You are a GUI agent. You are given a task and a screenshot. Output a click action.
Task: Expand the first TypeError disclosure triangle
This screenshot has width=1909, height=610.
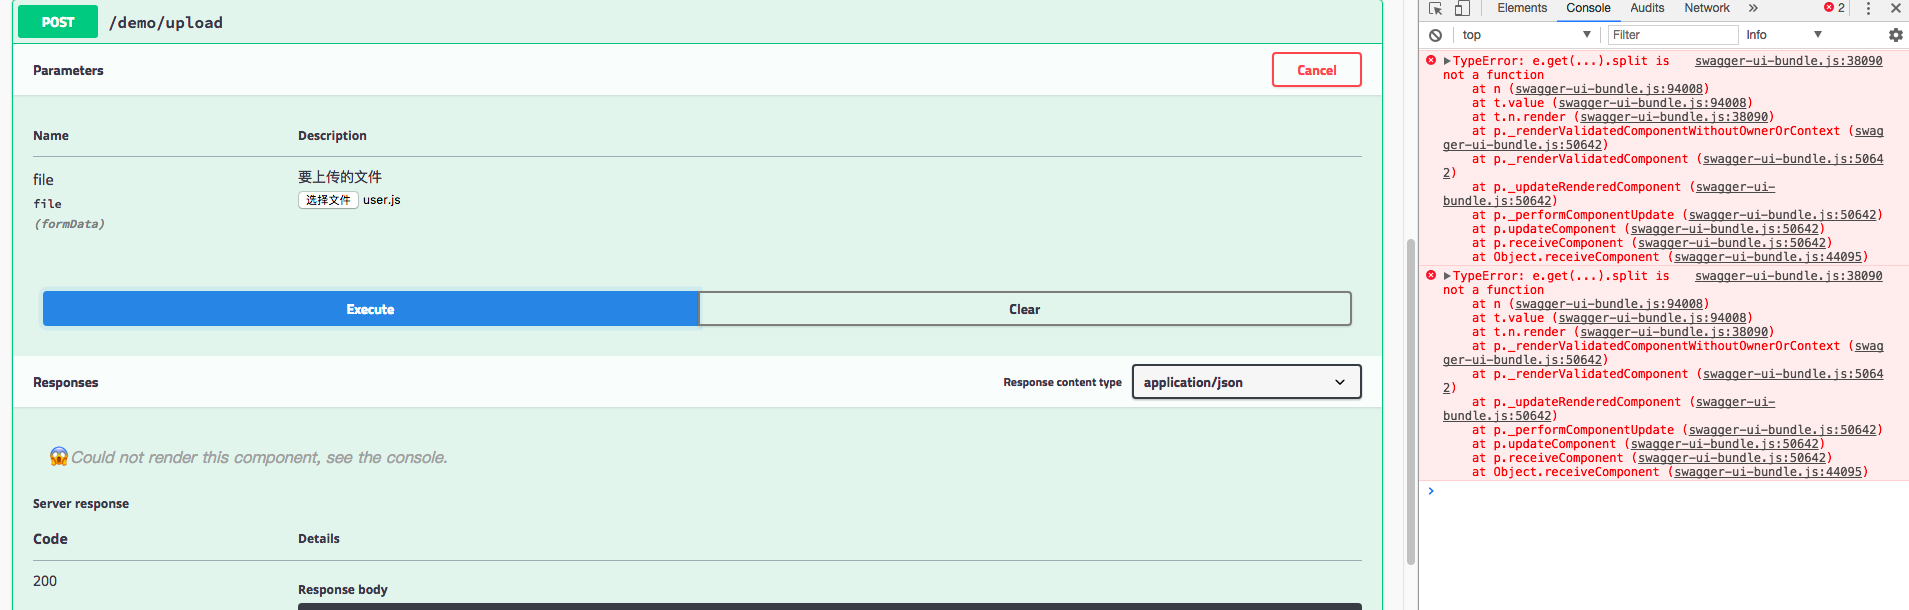click(1447, 61)
